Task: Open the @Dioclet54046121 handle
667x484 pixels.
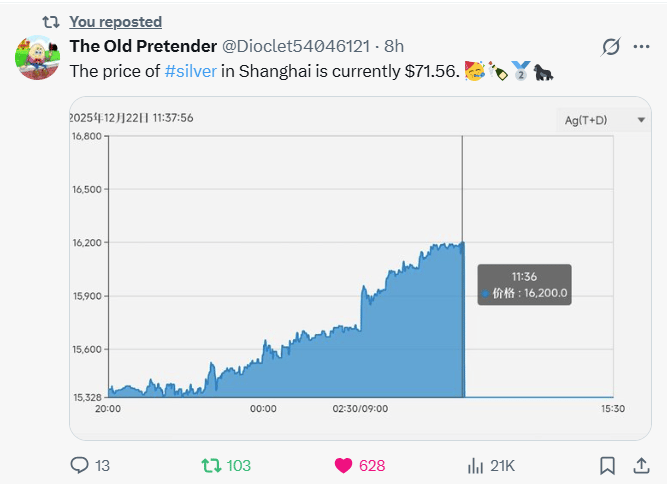Action: pyautogui.click(x=296, y=46)
